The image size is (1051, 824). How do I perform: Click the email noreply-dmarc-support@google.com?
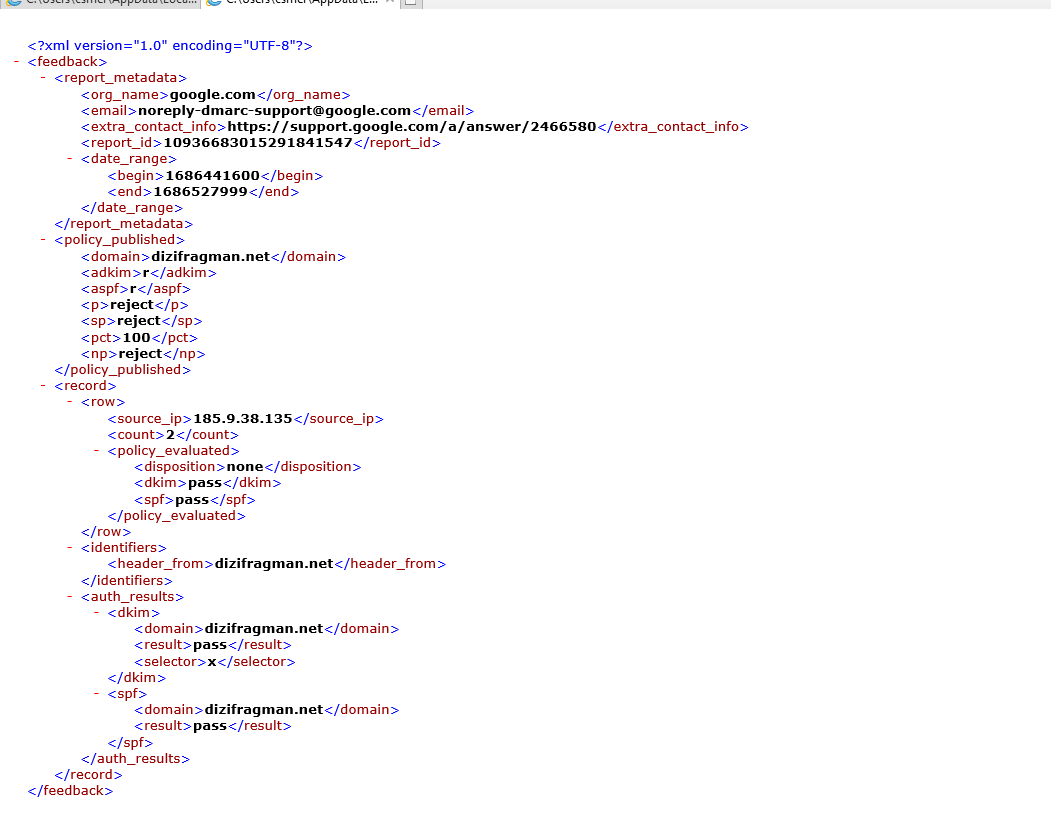[x=274, y=111]
